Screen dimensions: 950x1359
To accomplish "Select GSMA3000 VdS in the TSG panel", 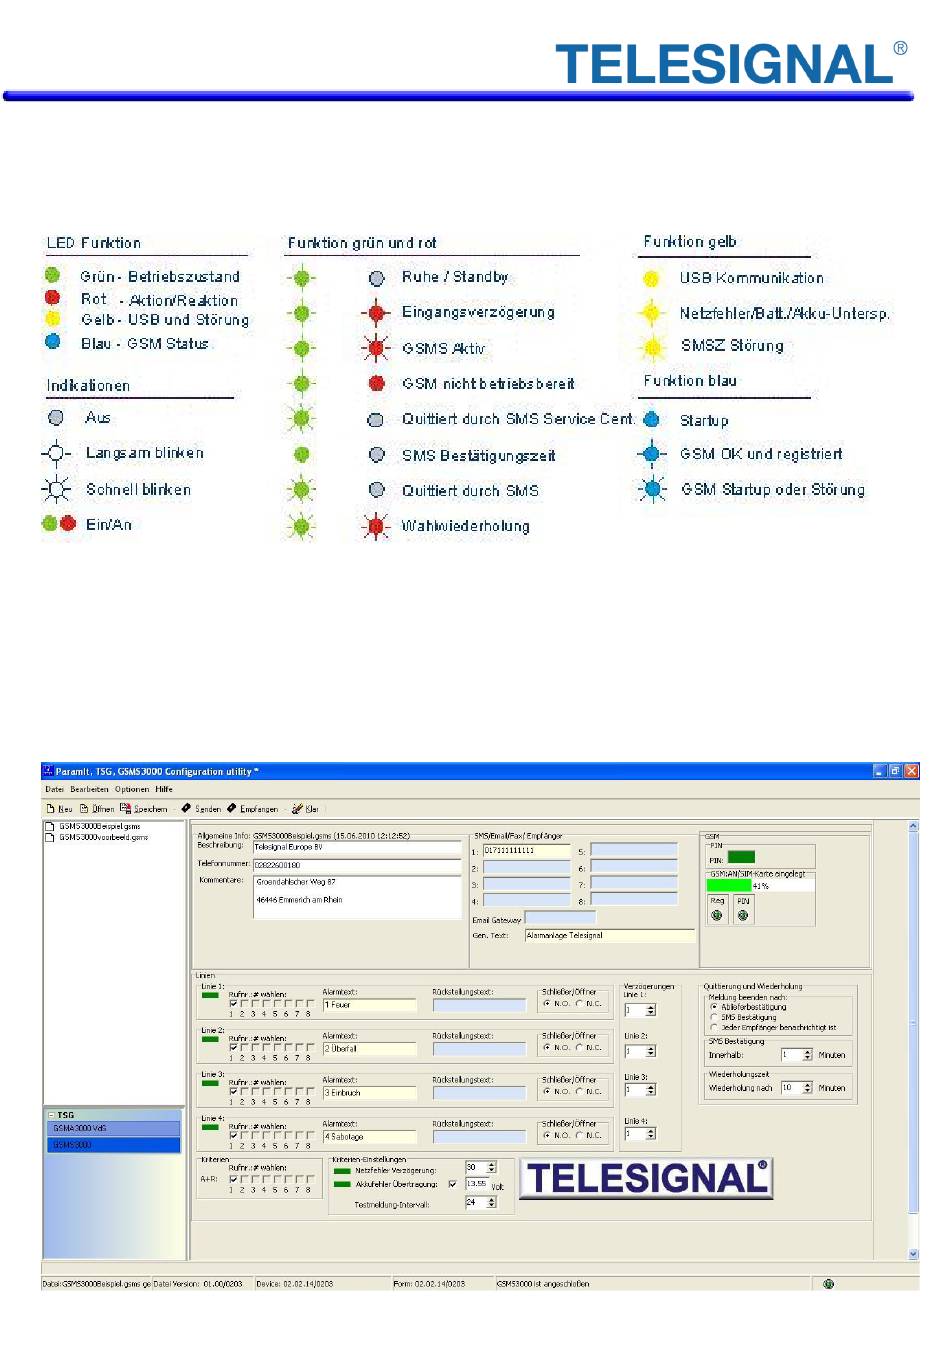I will [114, 1128].
